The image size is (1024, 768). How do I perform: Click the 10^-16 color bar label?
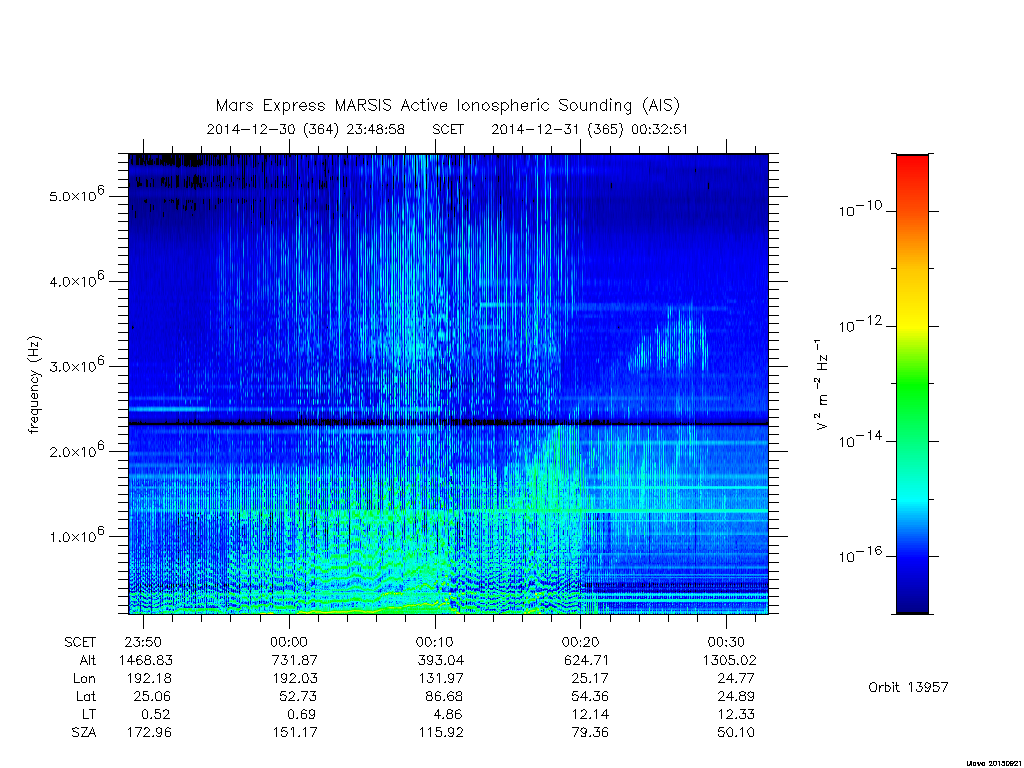(859, 555)
